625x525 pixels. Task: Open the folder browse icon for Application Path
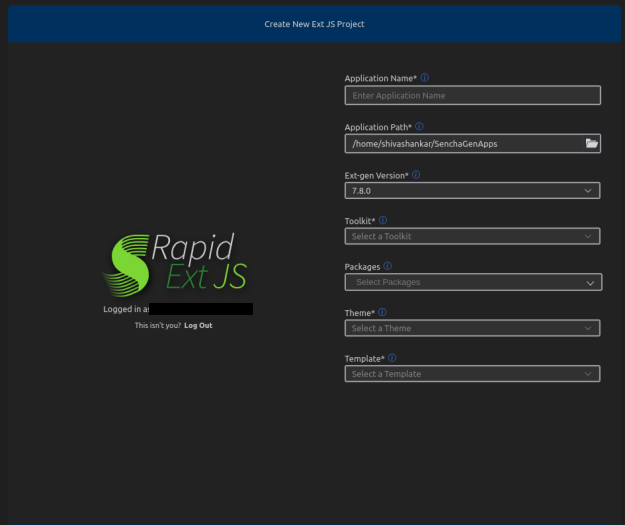tap(592, 144)
